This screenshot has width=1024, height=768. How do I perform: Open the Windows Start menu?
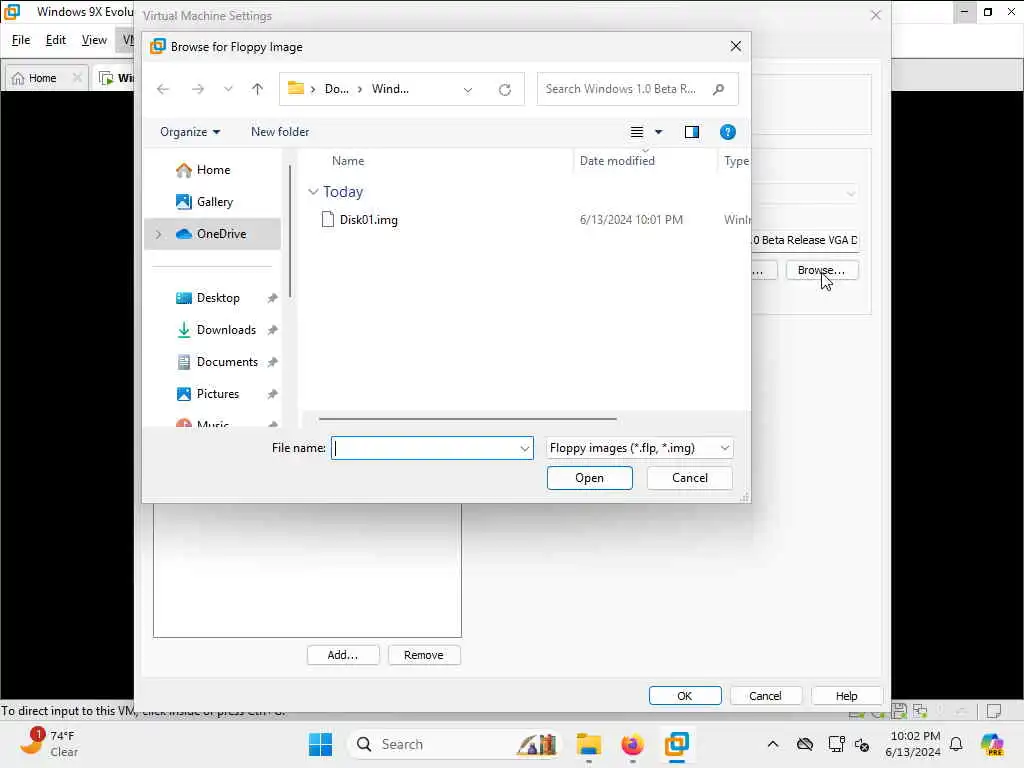[x=320, y=744]
